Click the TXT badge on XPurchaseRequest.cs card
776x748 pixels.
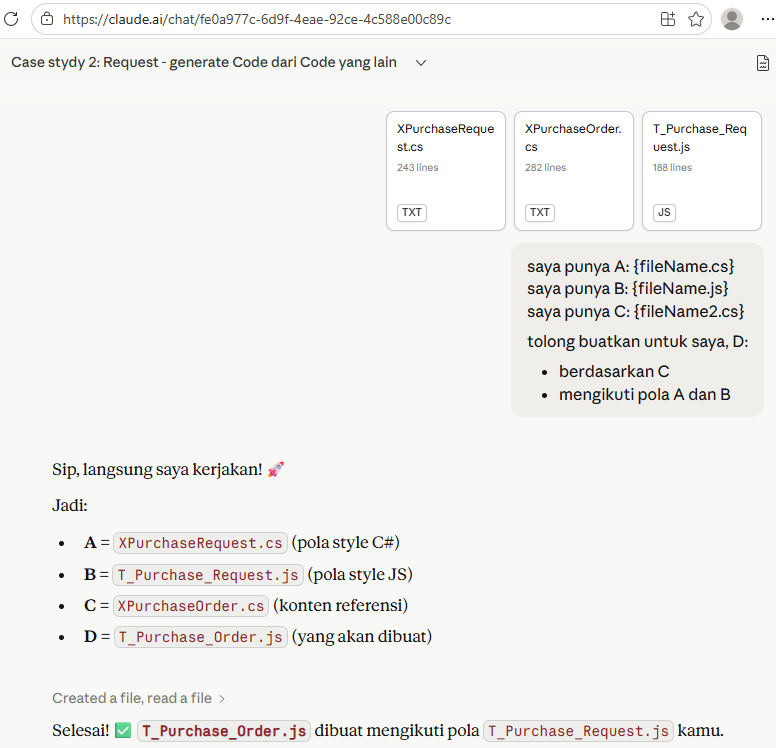tap(412, 212)
